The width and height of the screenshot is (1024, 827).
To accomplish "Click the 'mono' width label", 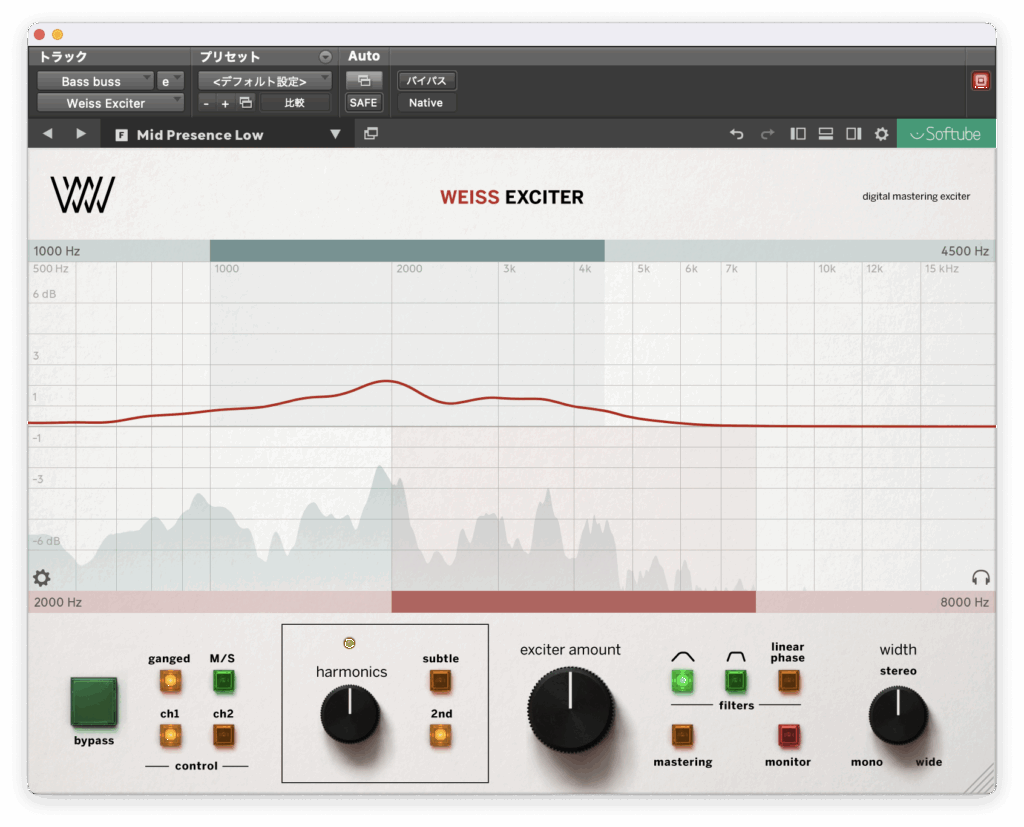I will (x=867, y=762).
